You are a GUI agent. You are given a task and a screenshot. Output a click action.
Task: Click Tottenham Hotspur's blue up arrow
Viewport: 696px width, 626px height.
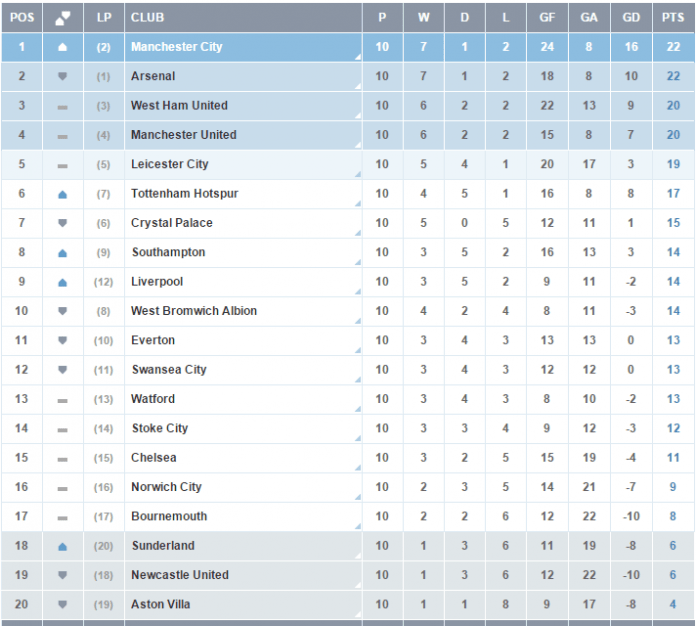tap(63, 194)
